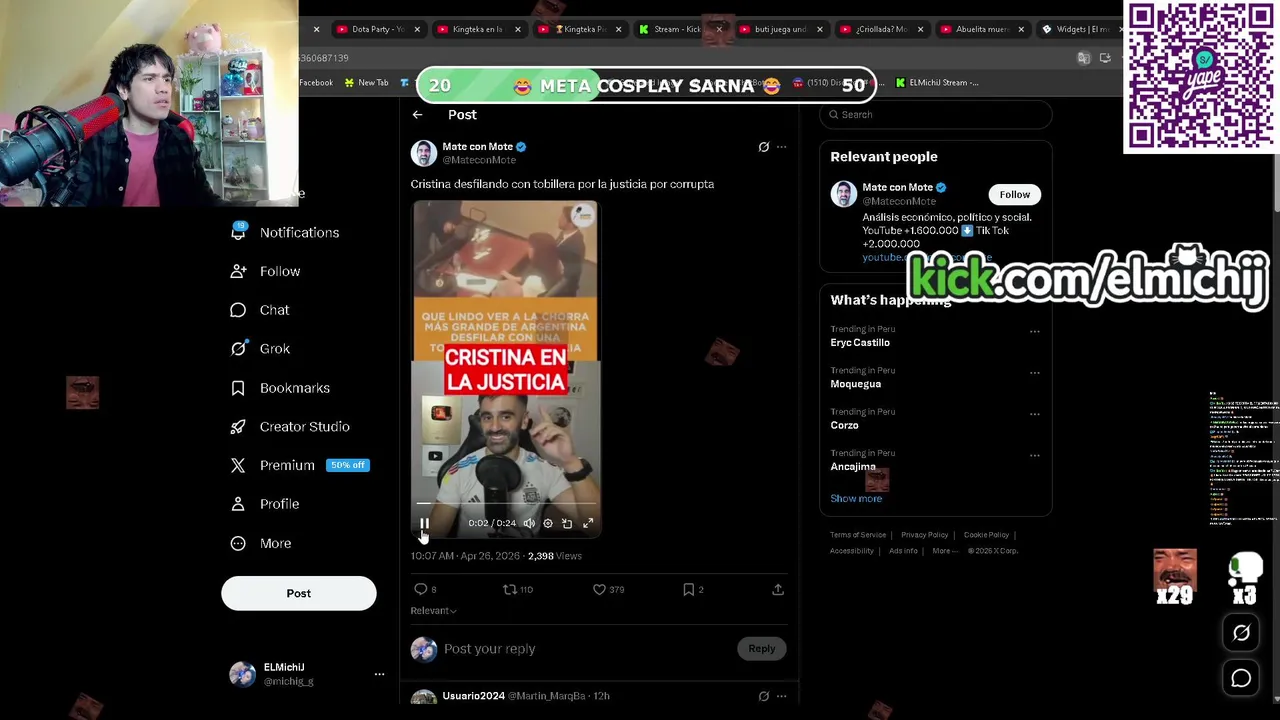Open the New Tab bookmark

(366, 83)
